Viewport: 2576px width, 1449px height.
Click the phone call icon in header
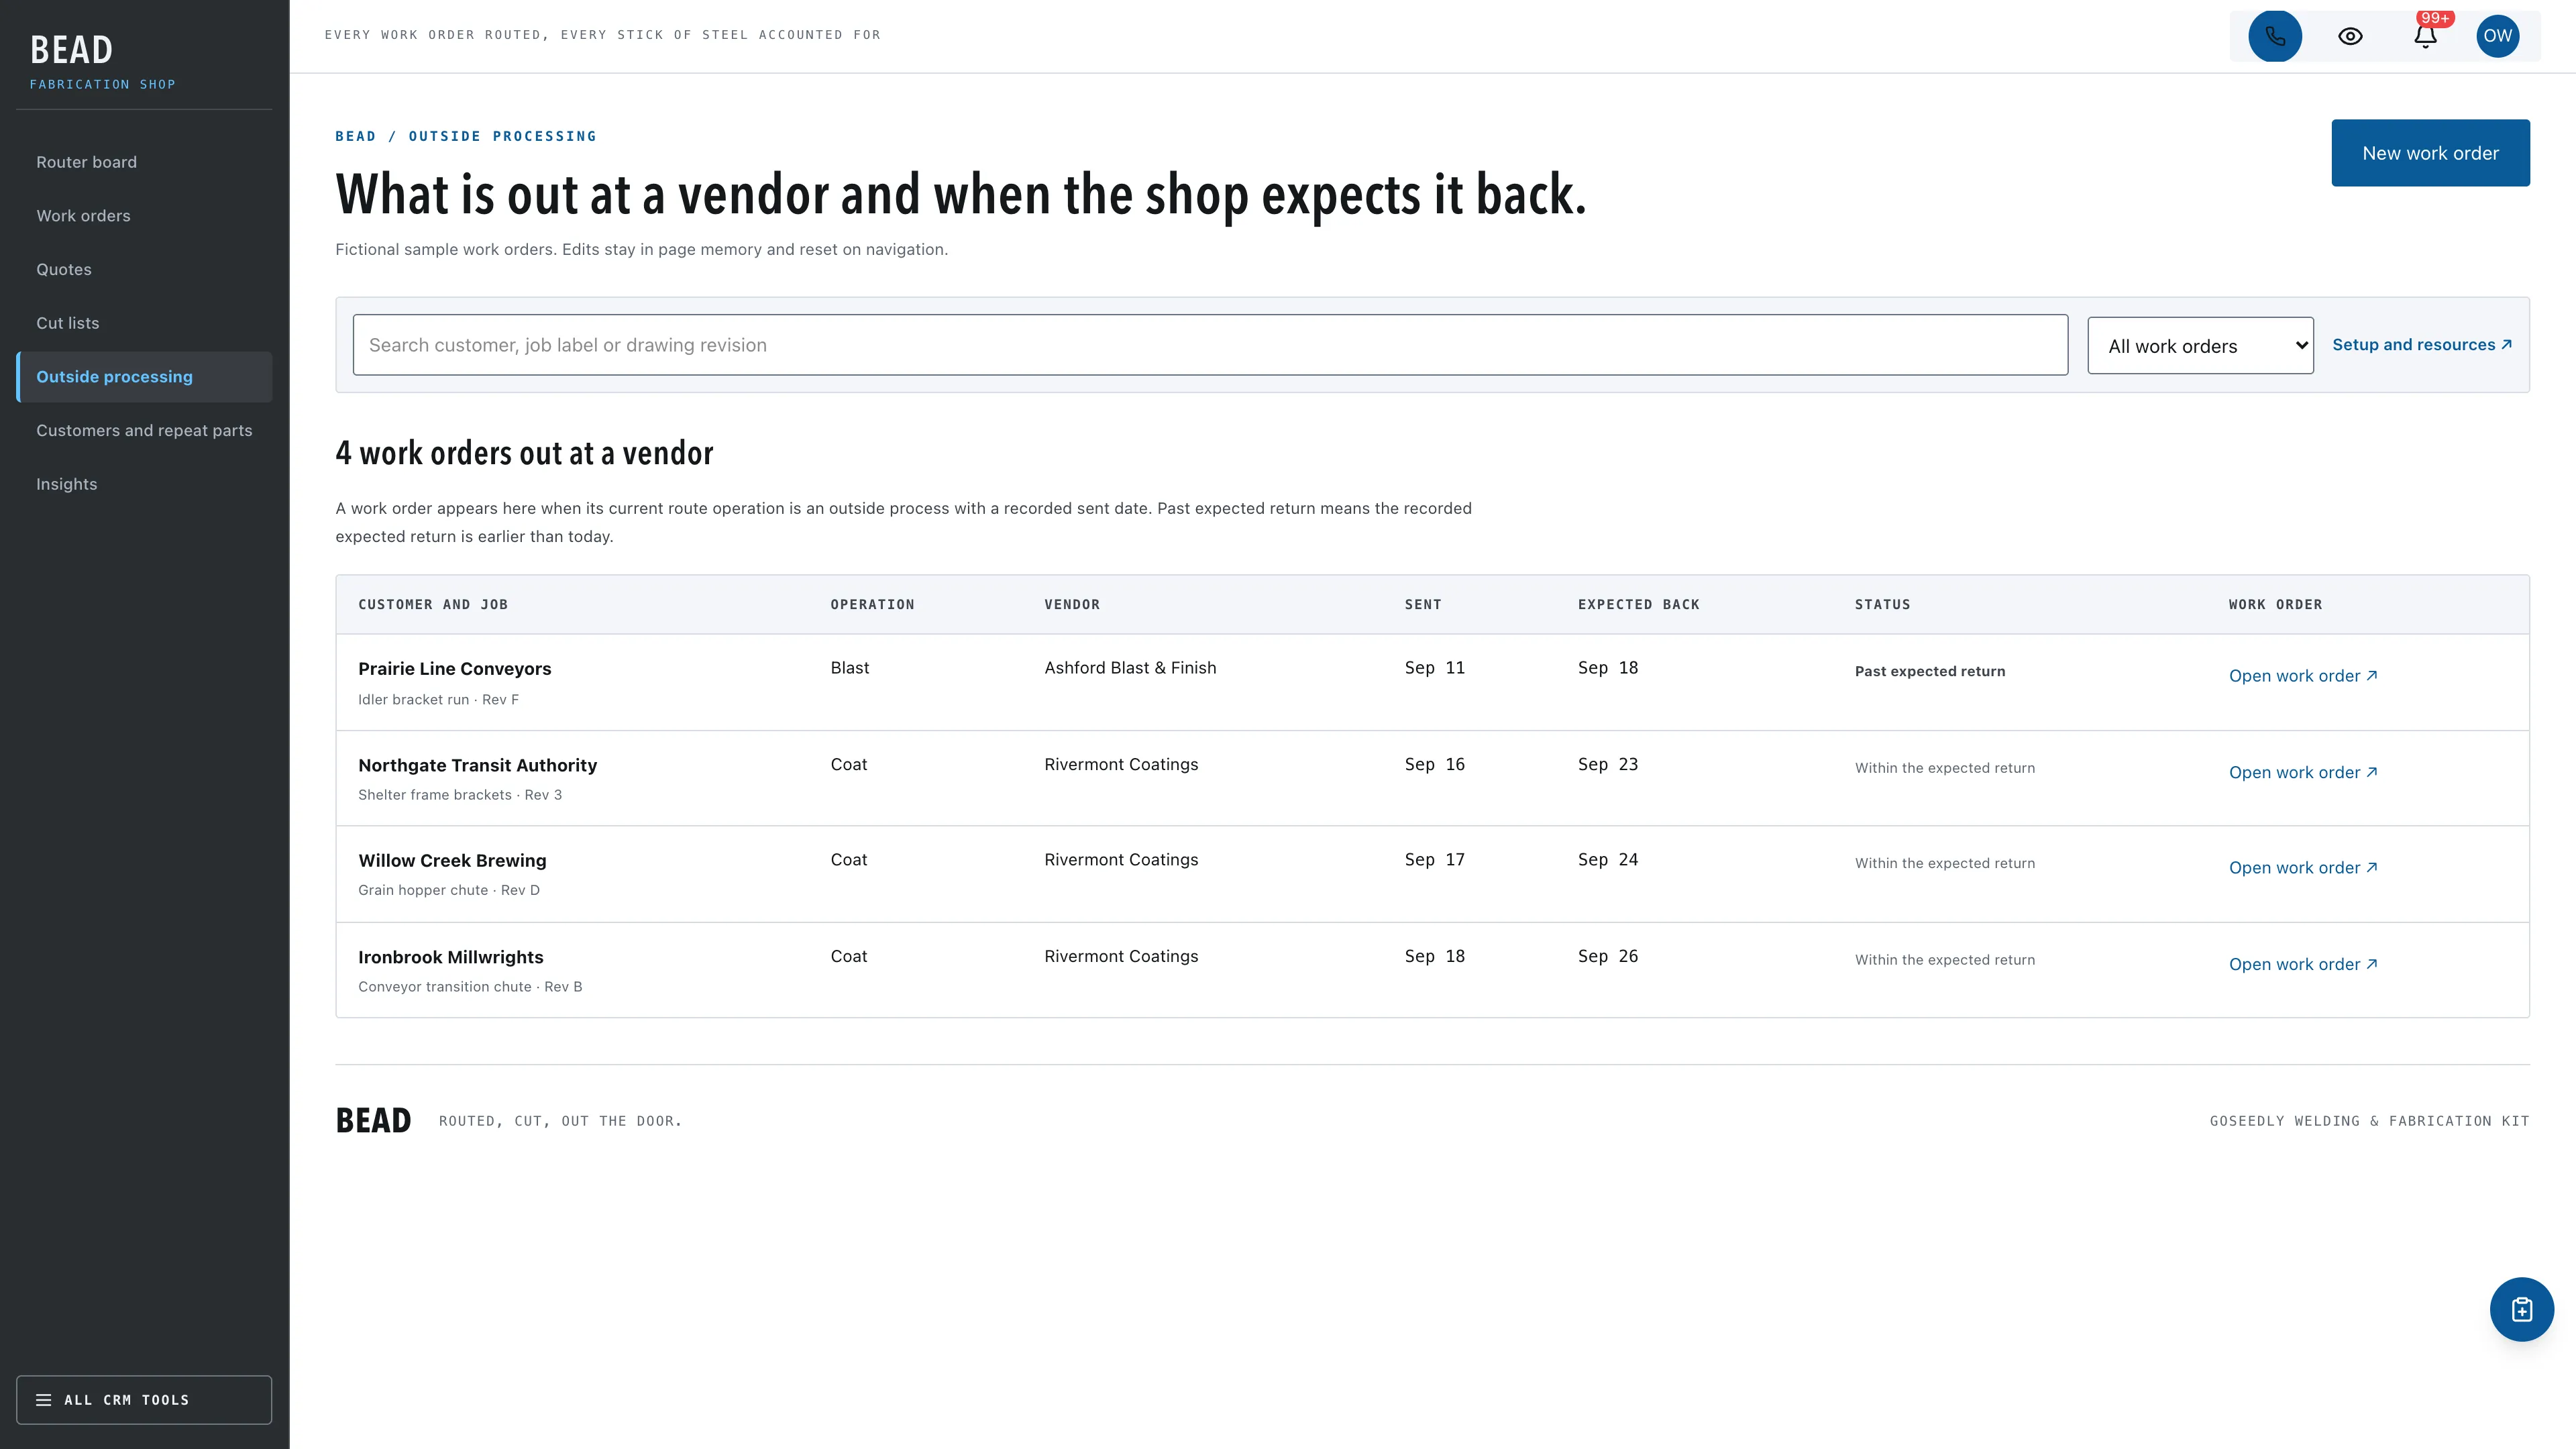[x=2275, y=36]
